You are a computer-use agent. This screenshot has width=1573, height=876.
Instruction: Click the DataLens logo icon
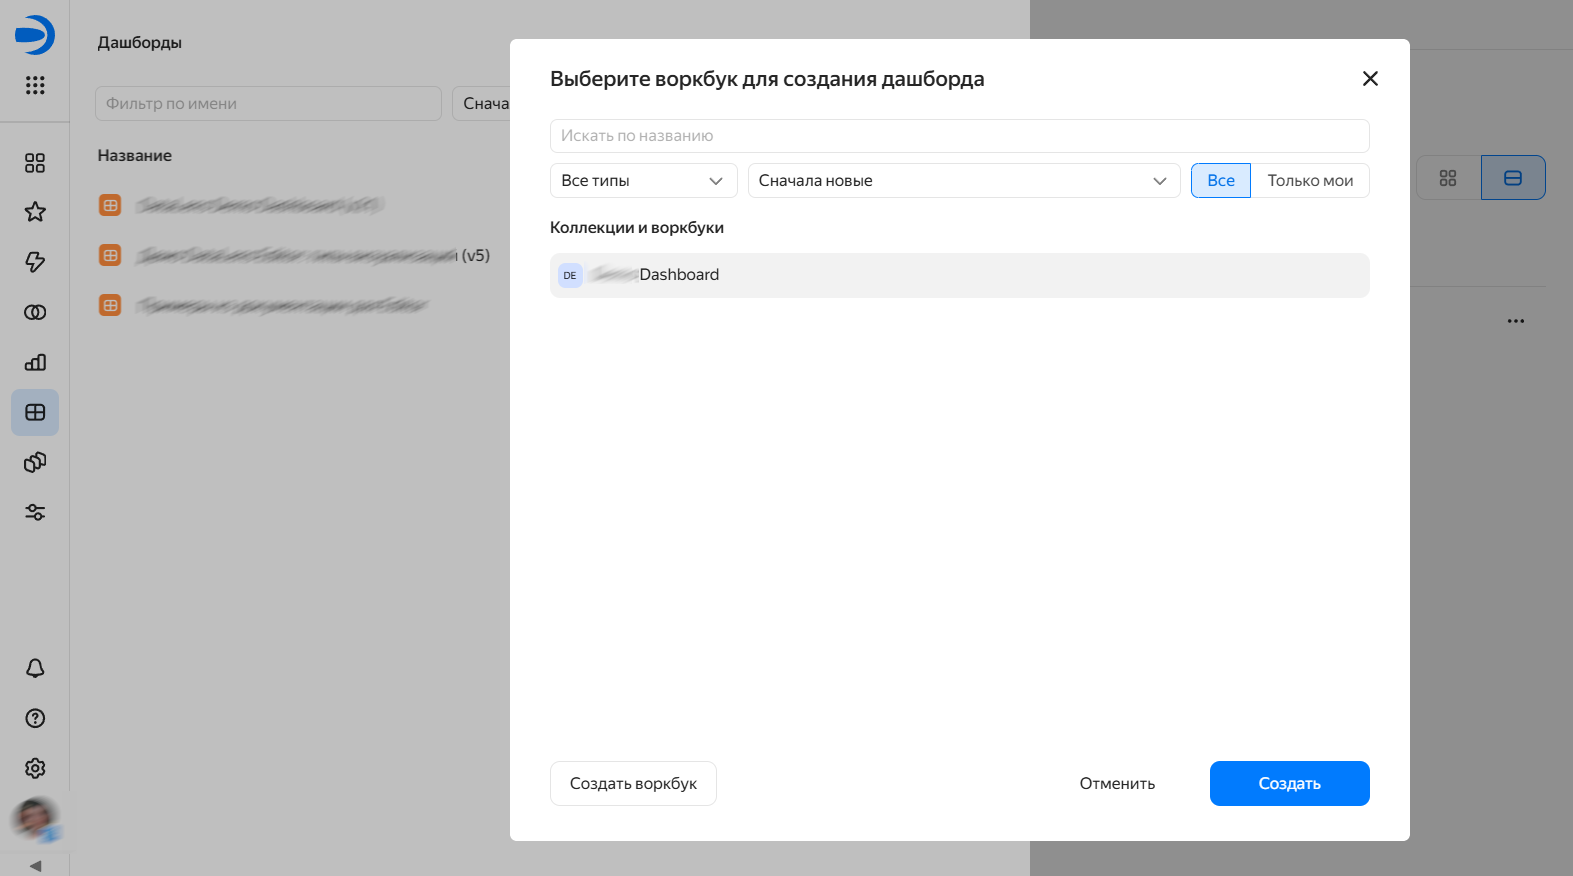pyautogui.click(x=35, y=35)
